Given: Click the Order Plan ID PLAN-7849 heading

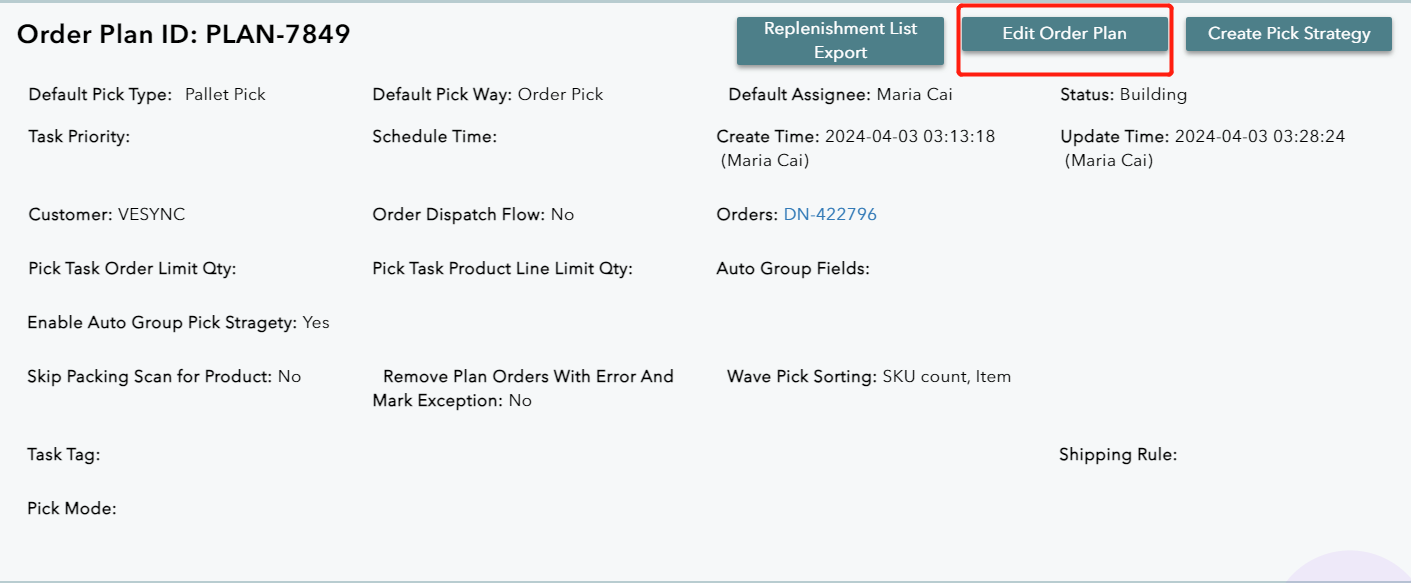Looking at the screenshot, I should point(184,34).
